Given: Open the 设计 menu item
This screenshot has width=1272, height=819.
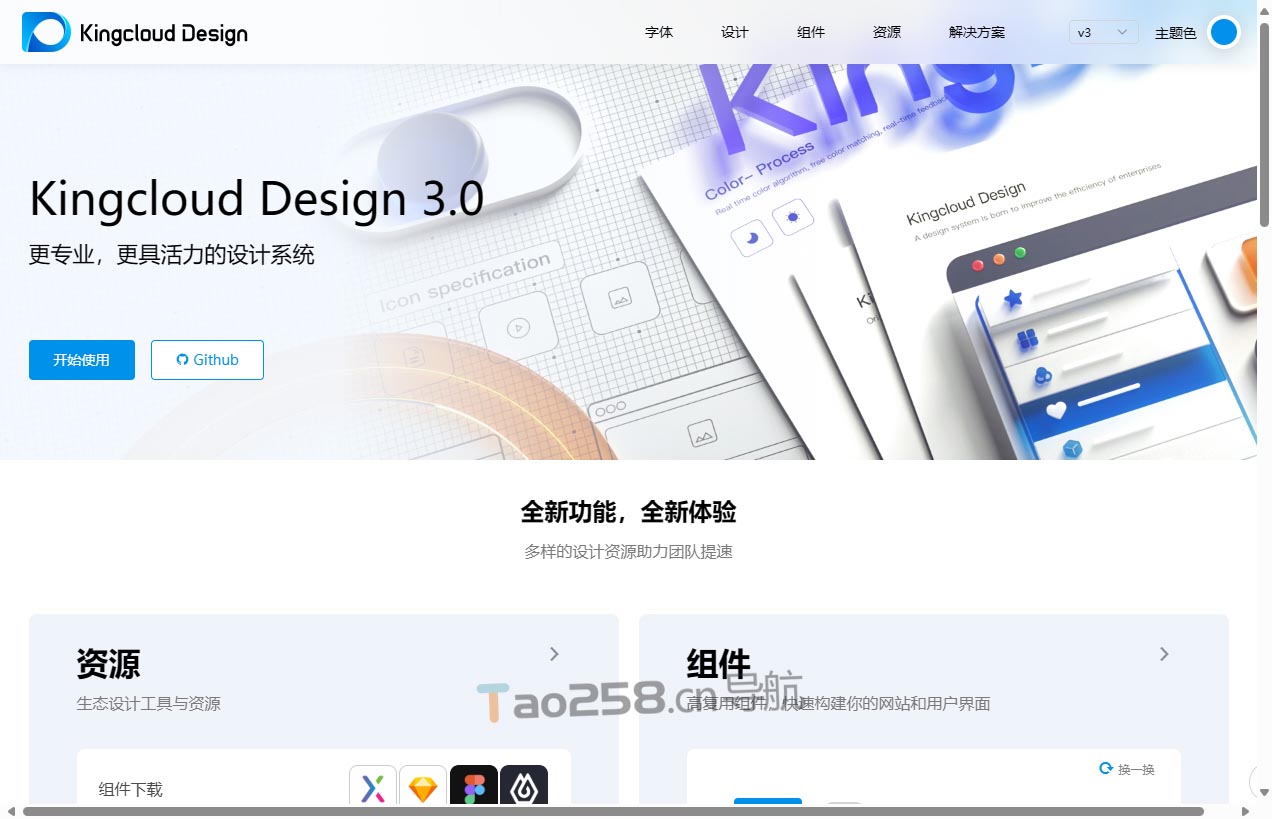Looking at the screenshot, I should point(735,32).
